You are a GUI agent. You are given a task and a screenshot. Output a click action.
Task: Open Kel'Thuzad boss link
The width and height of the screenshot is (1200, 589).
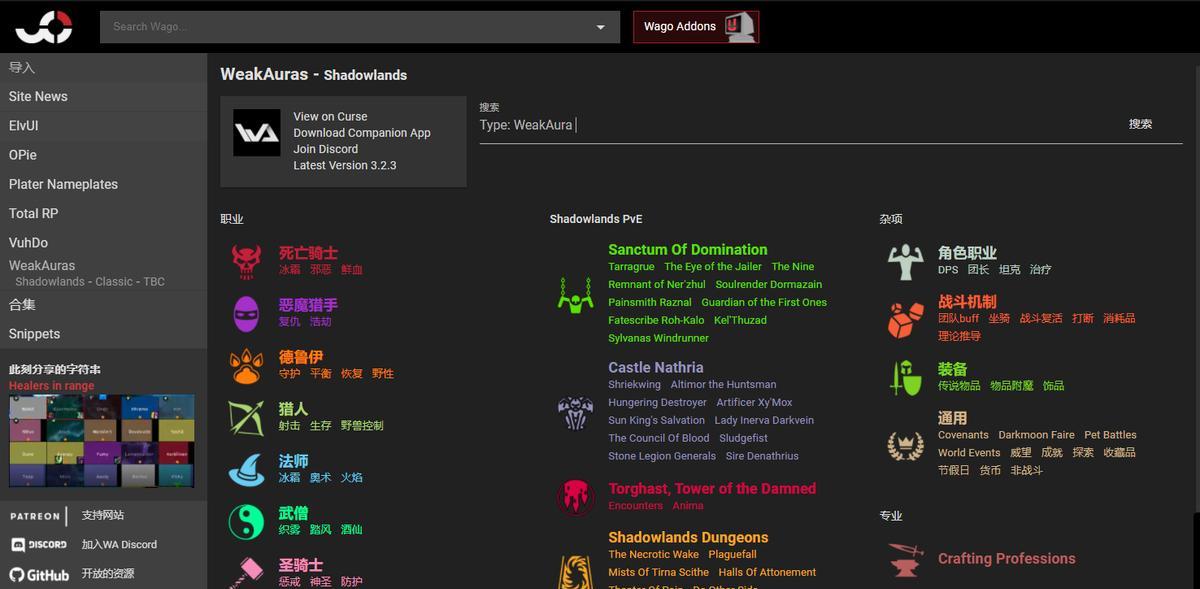pos(740,320)
